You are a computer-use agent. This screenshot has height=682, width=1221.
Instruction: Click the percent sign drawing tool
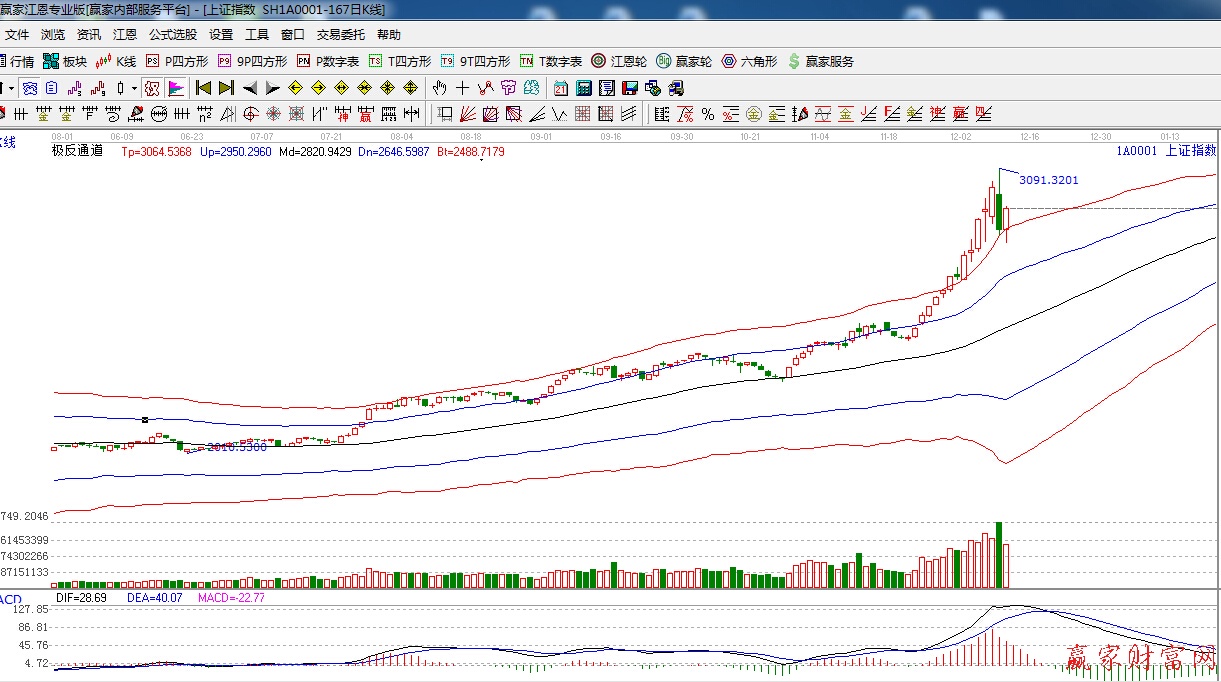click(x=708, y=114)
